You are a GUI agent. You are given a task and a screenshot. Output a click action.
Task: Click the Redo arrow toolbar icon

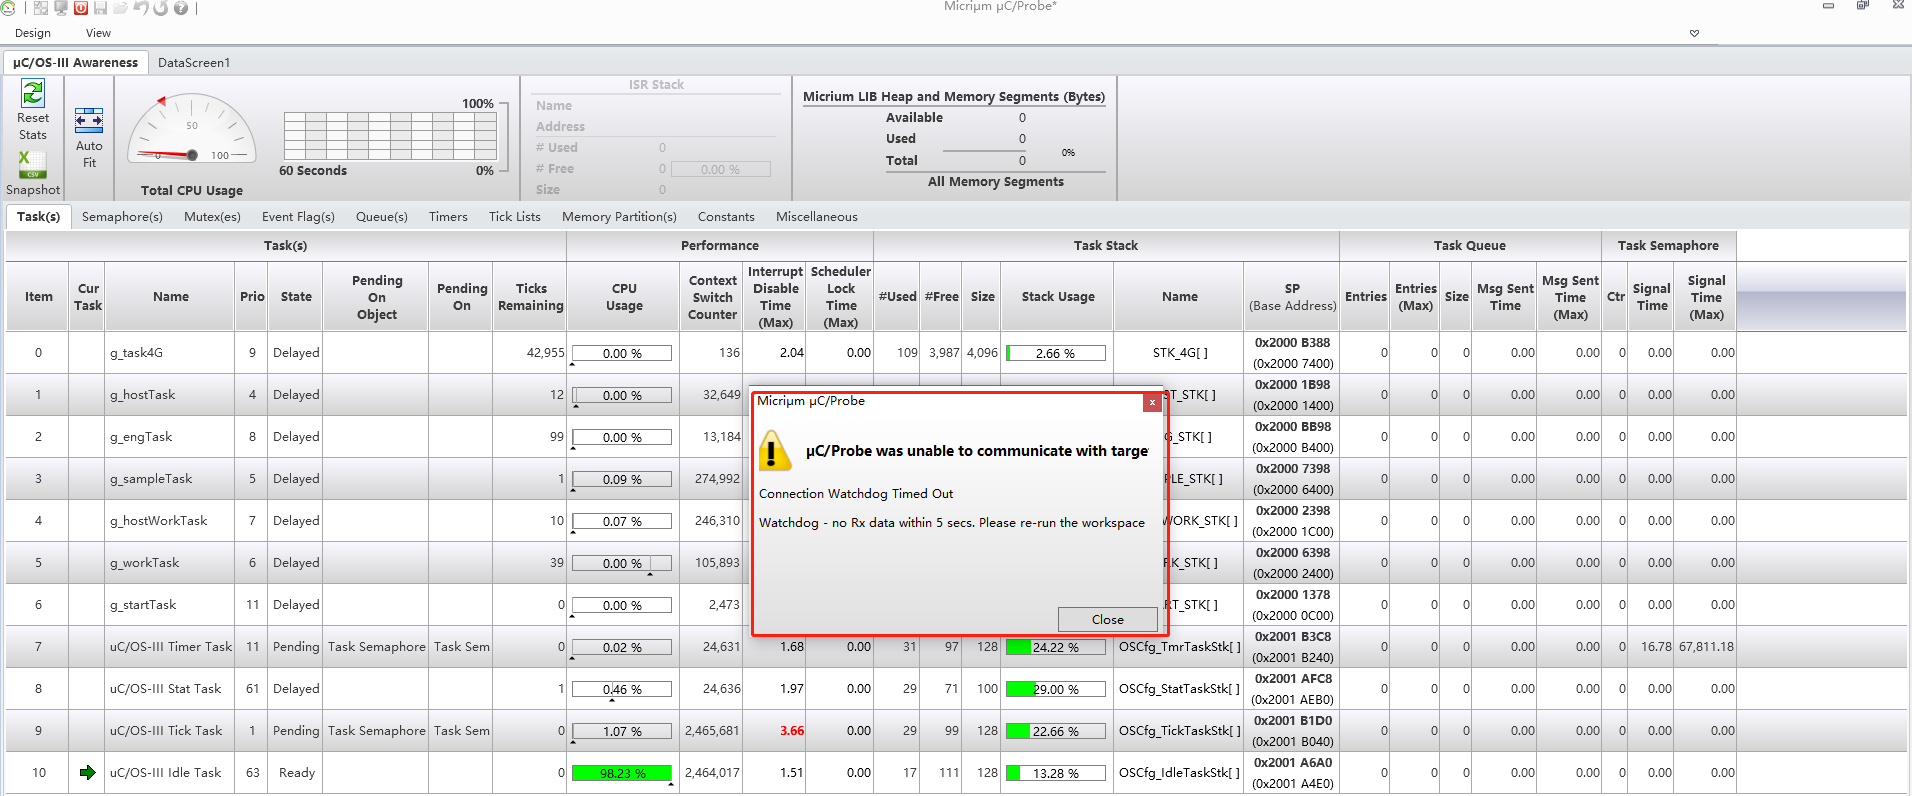161,8
